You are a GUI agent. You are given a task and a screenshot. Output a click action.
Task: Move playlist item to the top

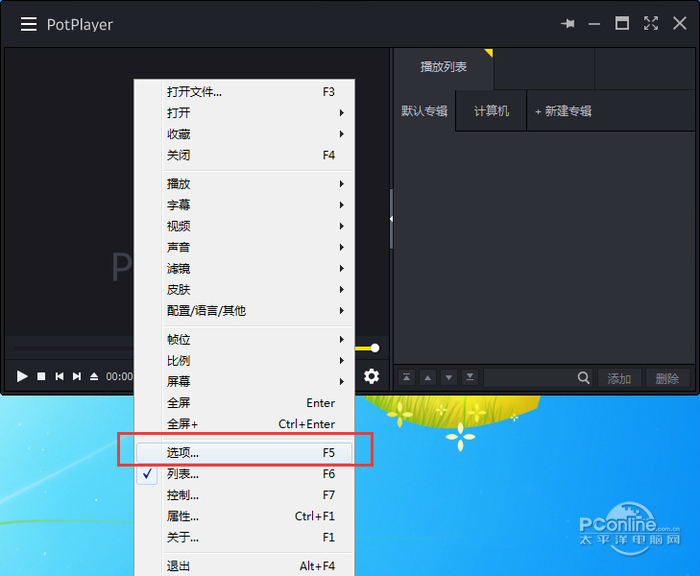pyautogui.click(x=406, y=378)
